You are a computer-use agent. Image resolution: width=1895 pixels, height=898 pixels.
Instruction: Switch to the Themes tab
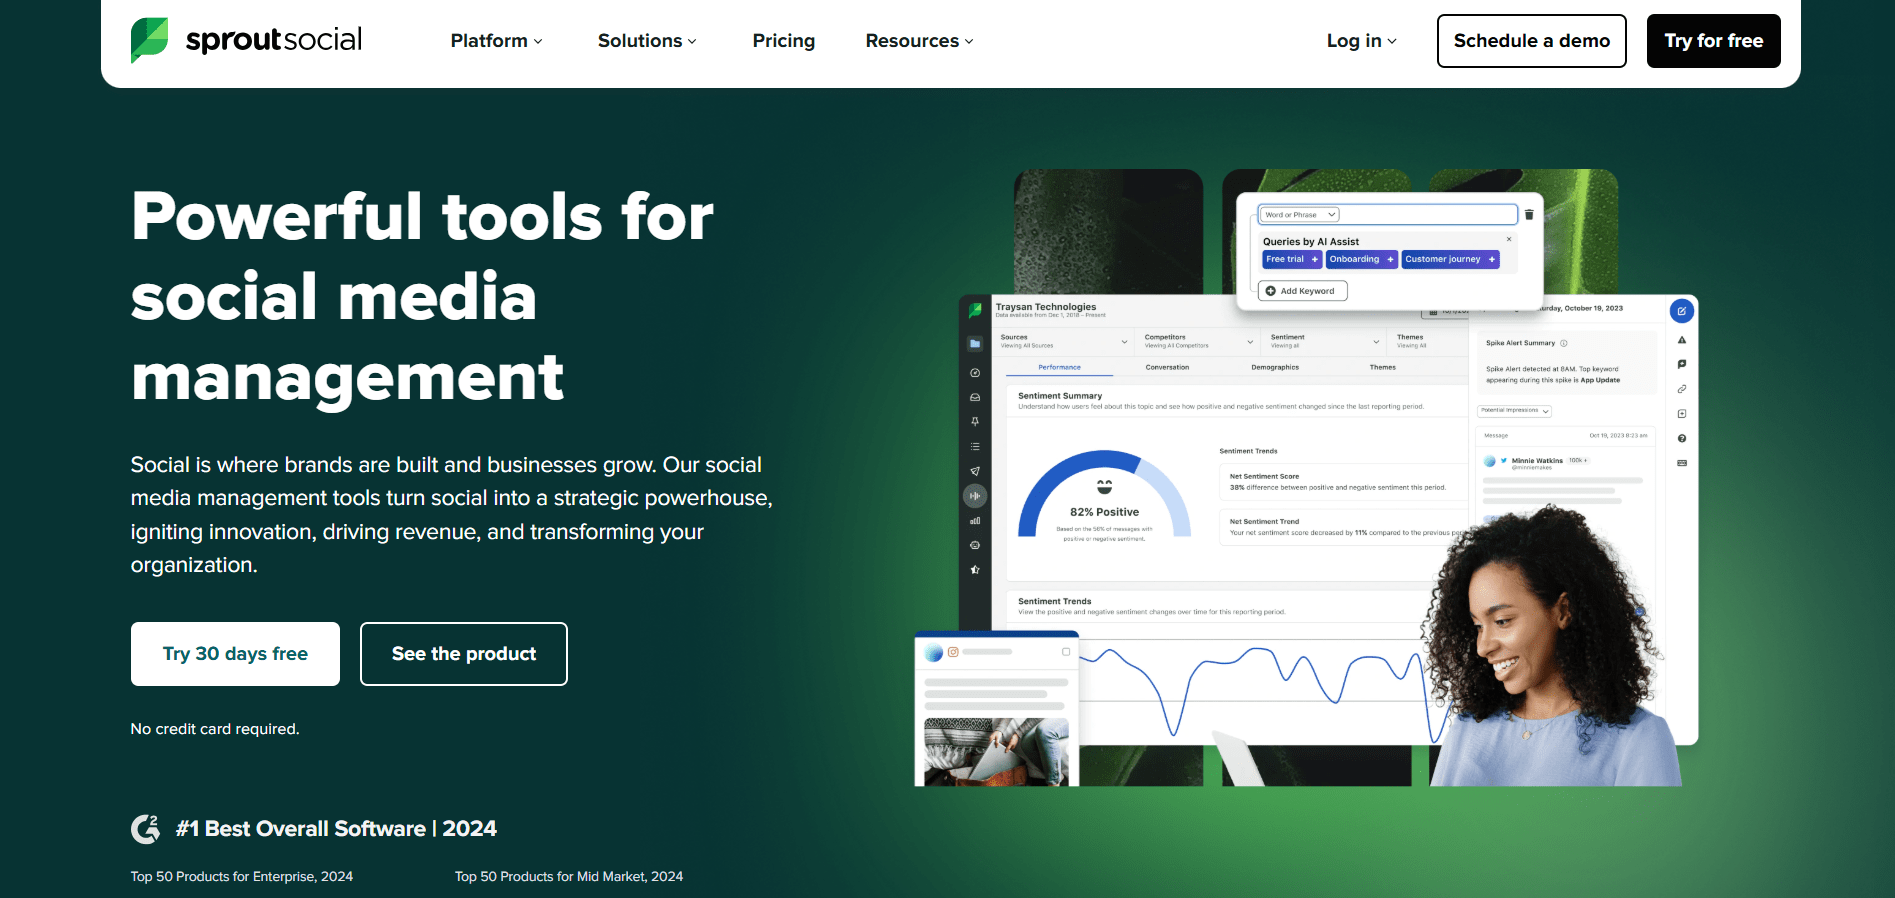pyautogui.click(x=1382, y=367)
